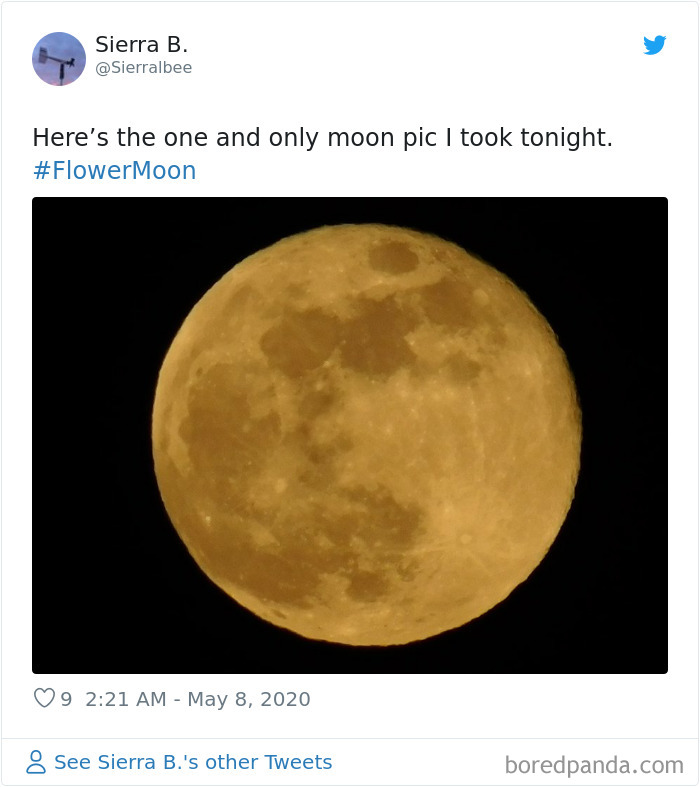Click the weather vane in avatar image
The width and height of the screenshot is (700, 787).
(x=58, y=64)
